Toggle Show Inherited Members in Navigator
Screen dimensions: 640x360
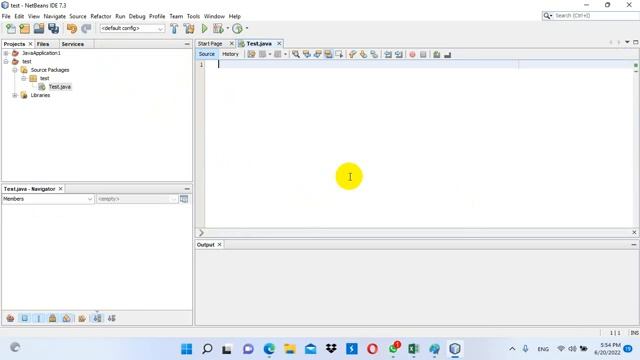[x=10, y=318]
